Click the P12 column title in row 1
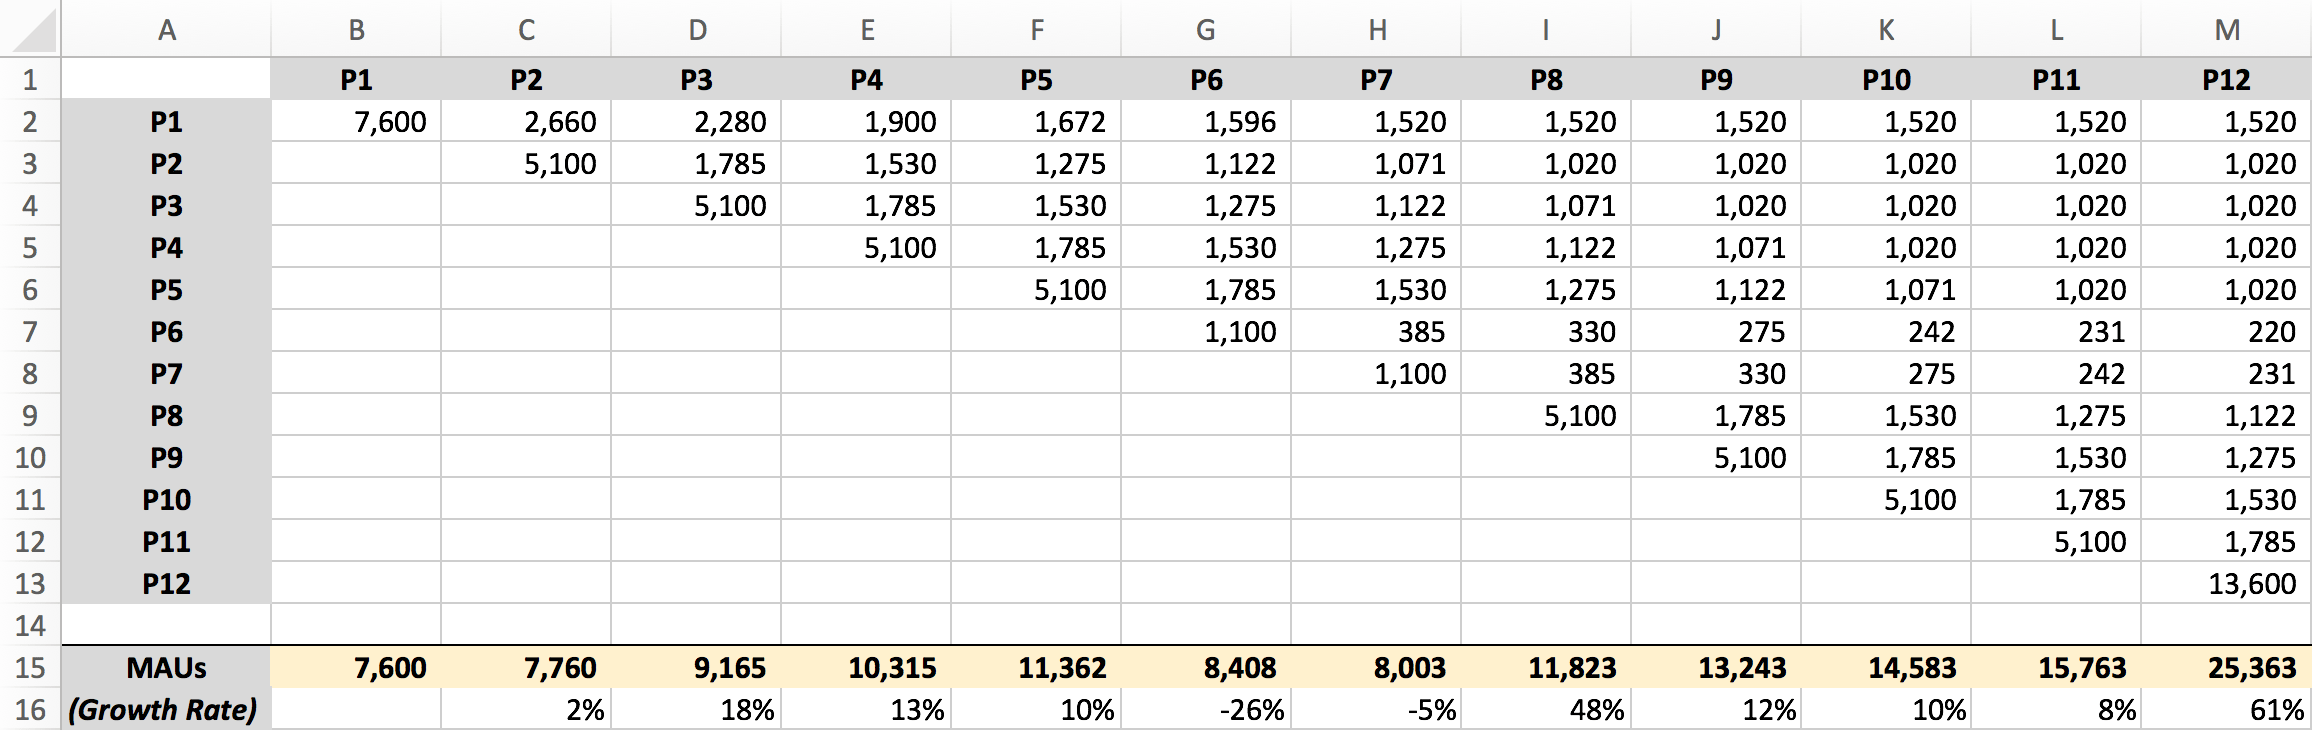Image resolution: width=2312 pixels, height=730 pixels. point(2226,79)
